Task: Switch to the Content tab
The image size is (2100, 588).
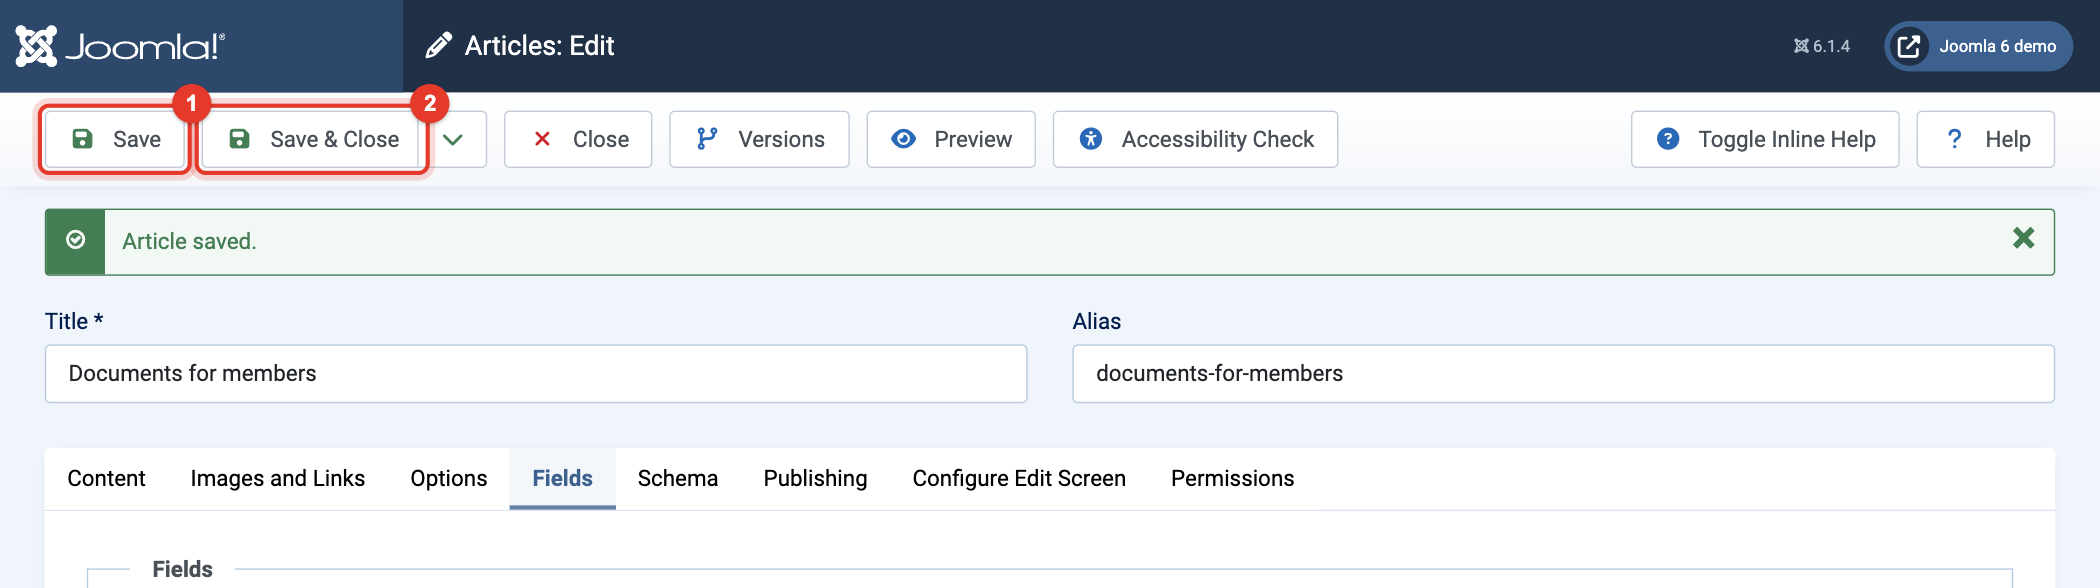Action: pos(106,478)
